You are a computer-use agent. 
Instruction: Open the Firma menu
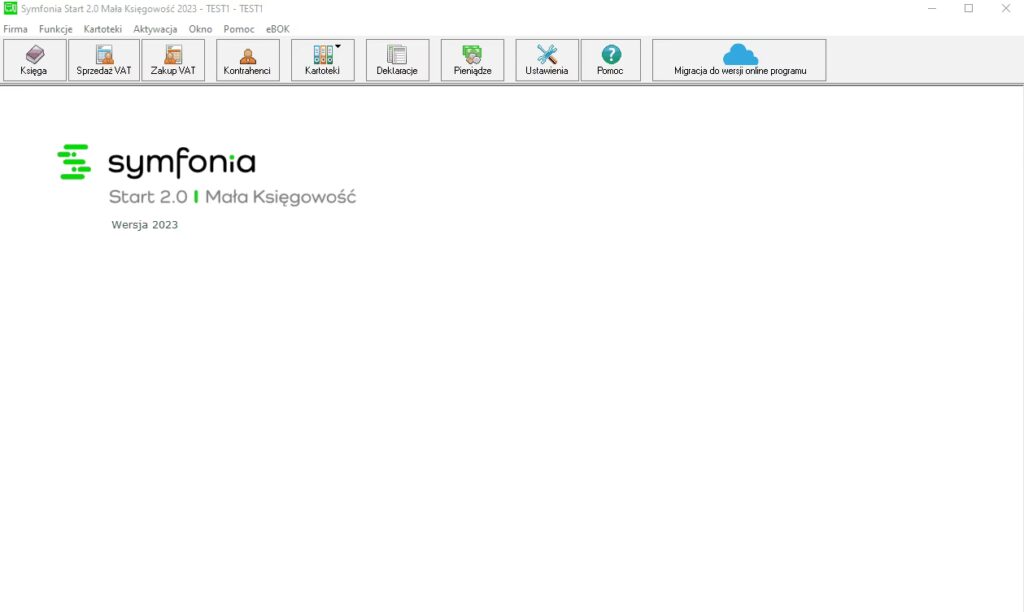(15, 29)
